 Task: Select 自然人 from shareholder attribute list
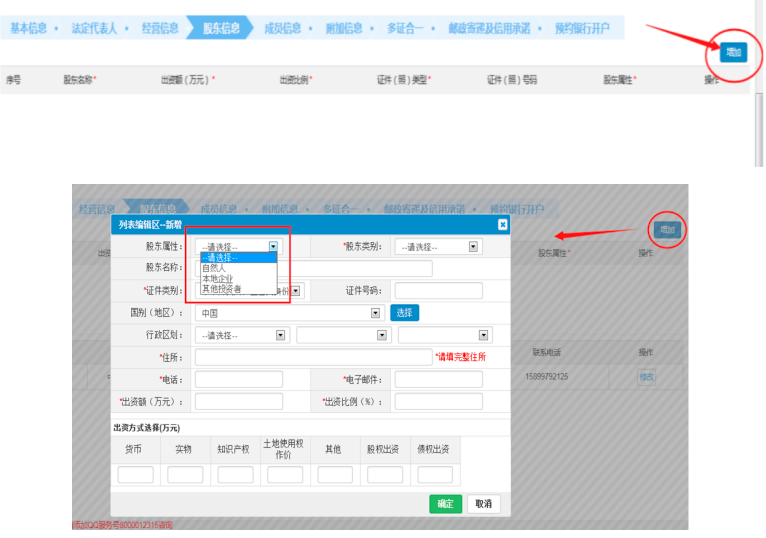(x=213, y=267)
